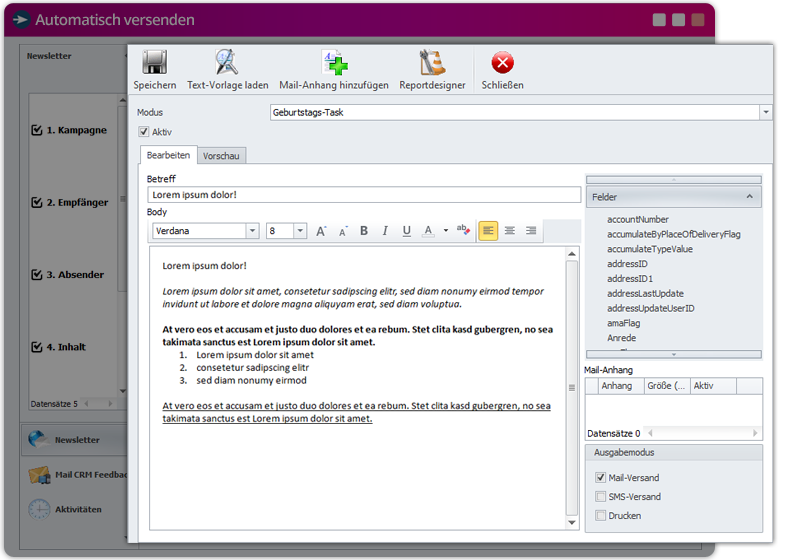This screenshot has height=560, width=800.
Task: Click the Mail-Anhang scroll left arrow
Action: coord(651,433)
